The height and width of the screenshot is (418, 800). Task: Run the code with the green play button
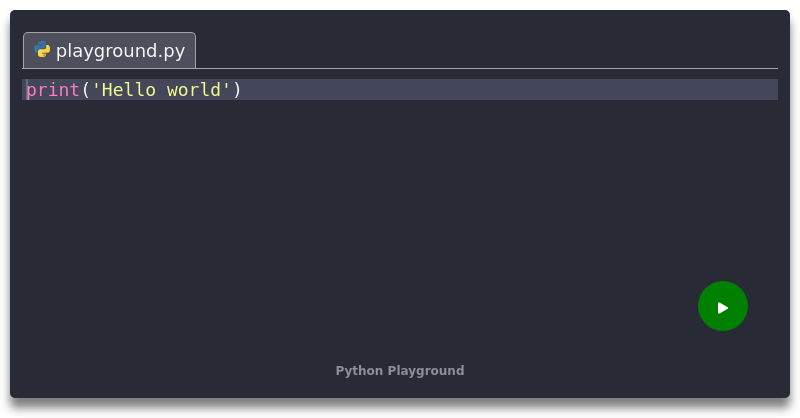coord(722,306)
